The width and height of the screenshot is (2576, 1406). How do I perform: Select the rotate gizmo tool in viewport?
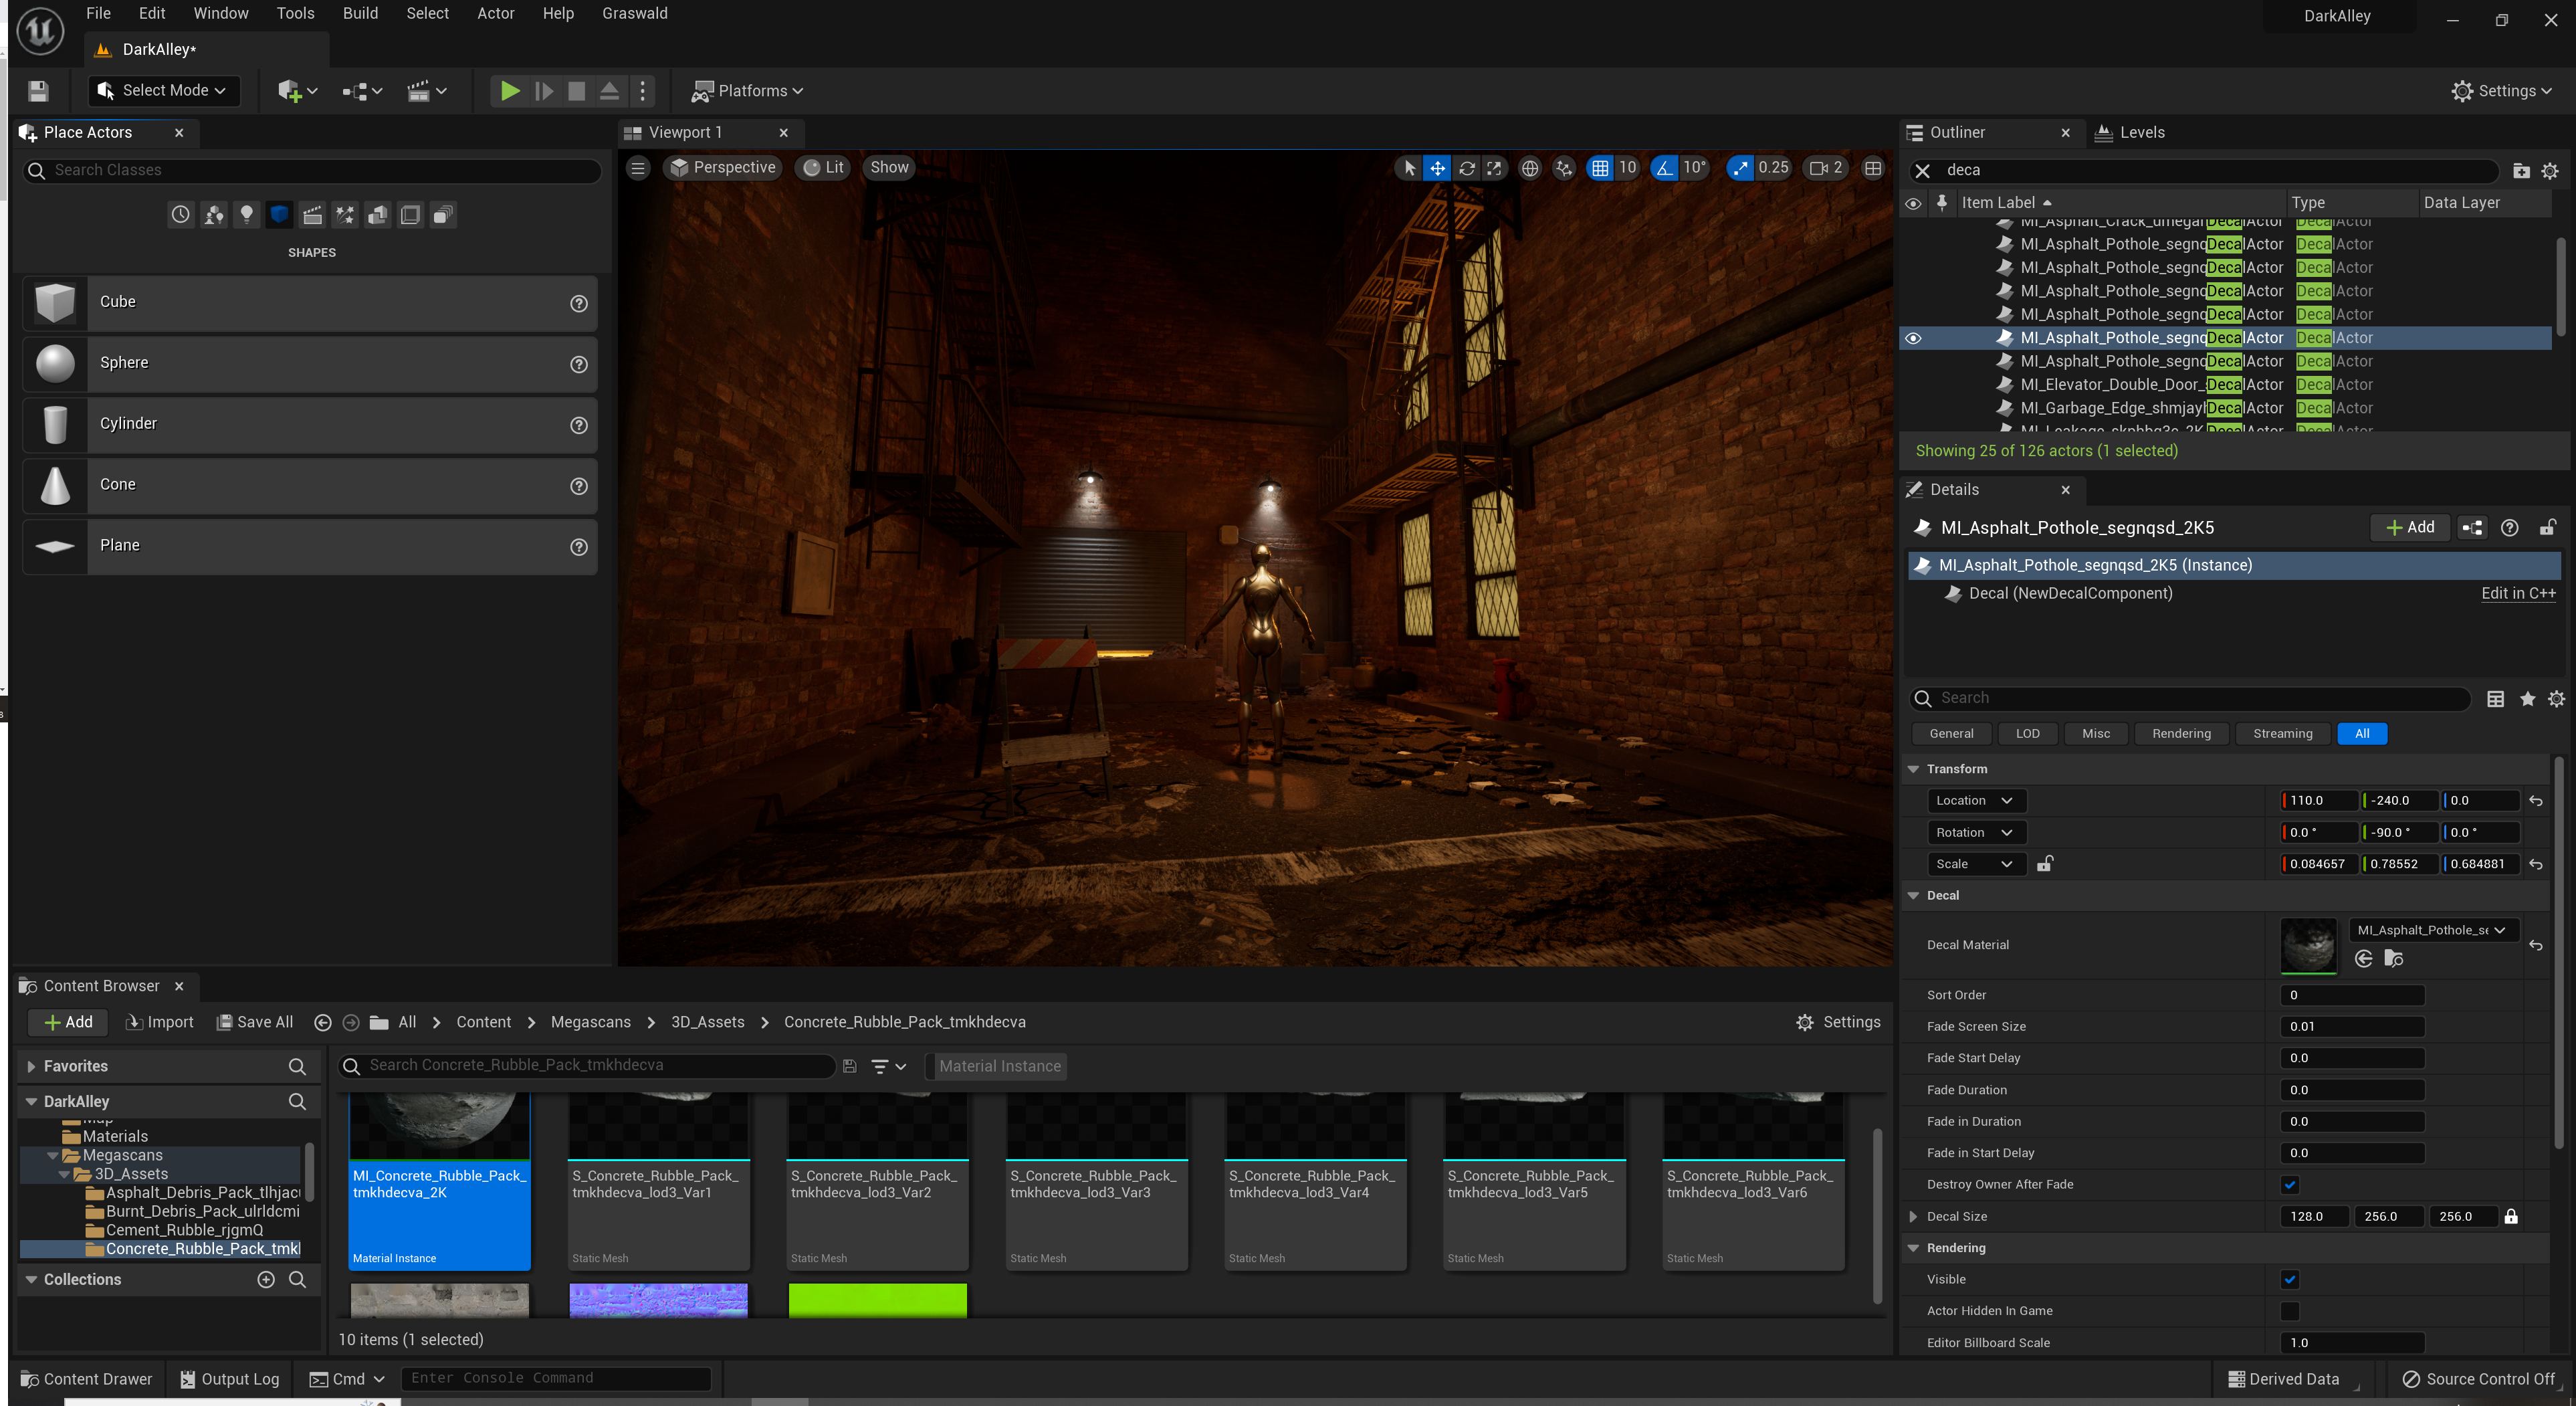tap(1466, 168)
